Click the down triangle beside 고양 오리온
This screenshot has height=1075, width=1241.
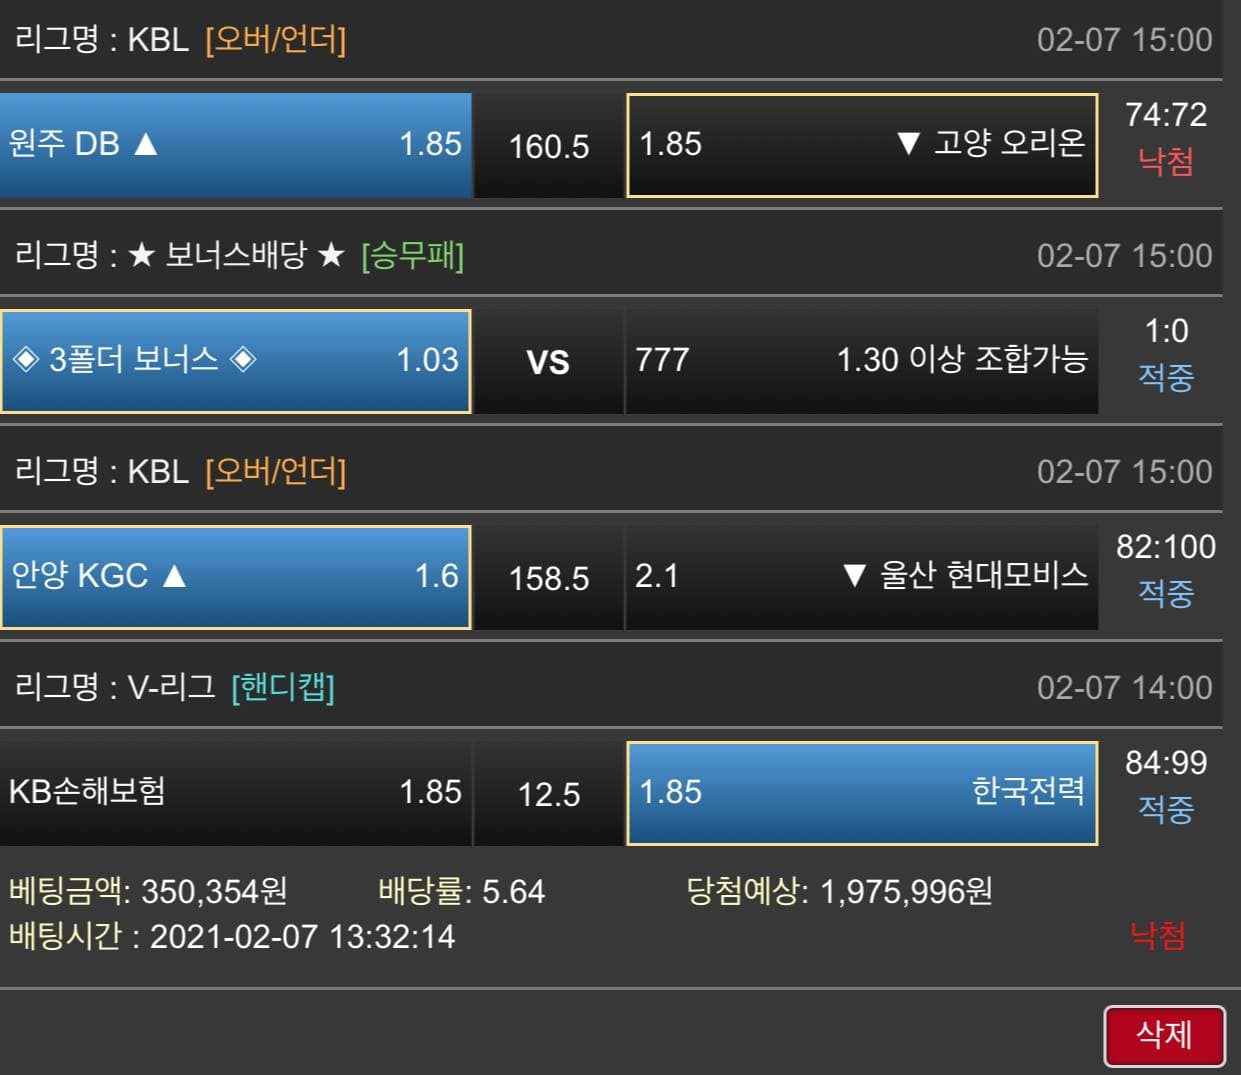908,144
